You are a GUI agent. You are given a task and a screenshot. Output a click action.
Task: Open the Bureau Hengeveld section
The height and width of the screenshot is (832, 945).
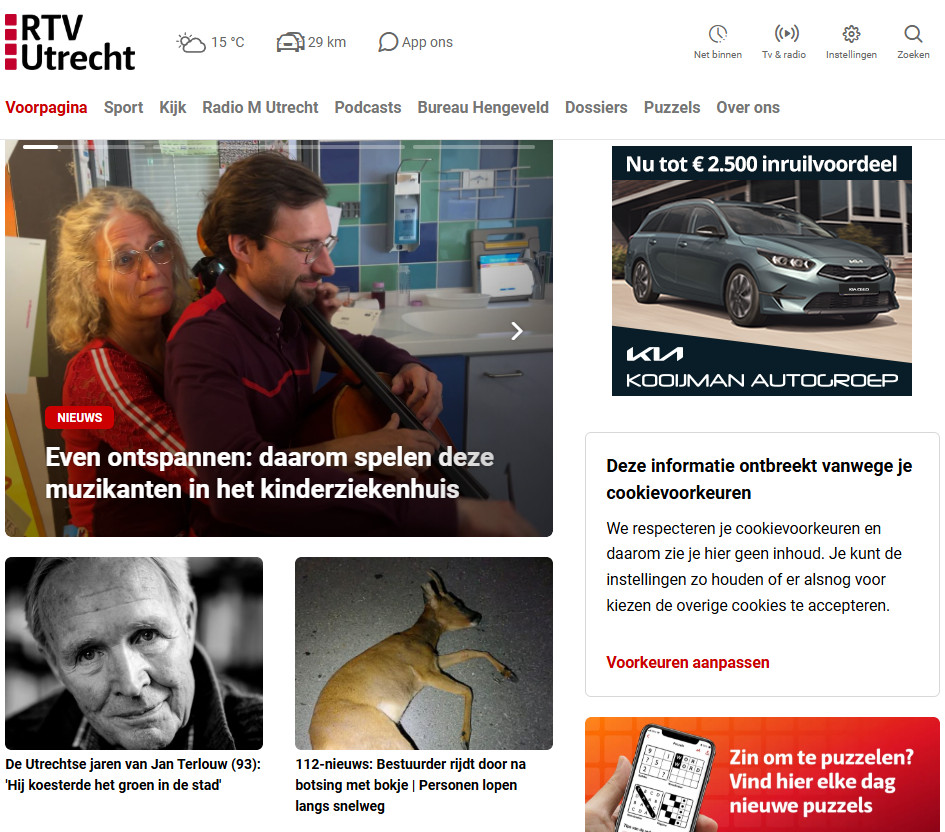pos(483,107)
